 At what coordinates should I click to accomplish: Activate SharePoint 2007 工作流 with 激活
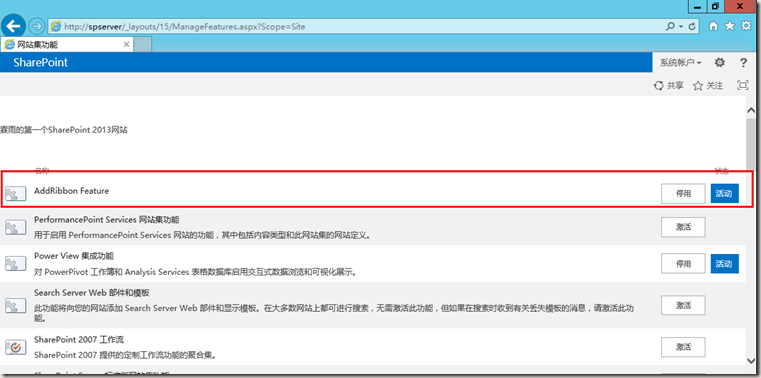[683, 347]
